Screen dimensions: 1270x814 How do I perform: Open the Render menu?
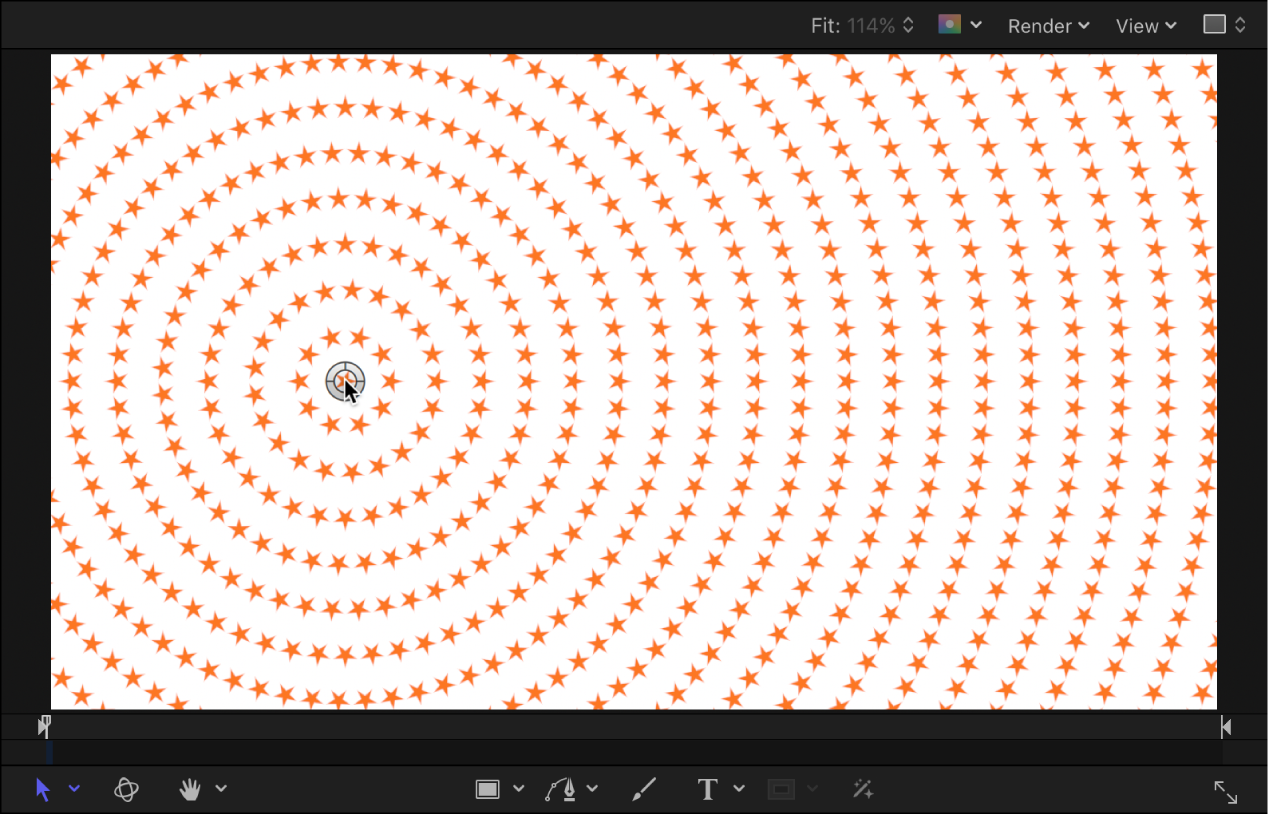[1041, 25]
